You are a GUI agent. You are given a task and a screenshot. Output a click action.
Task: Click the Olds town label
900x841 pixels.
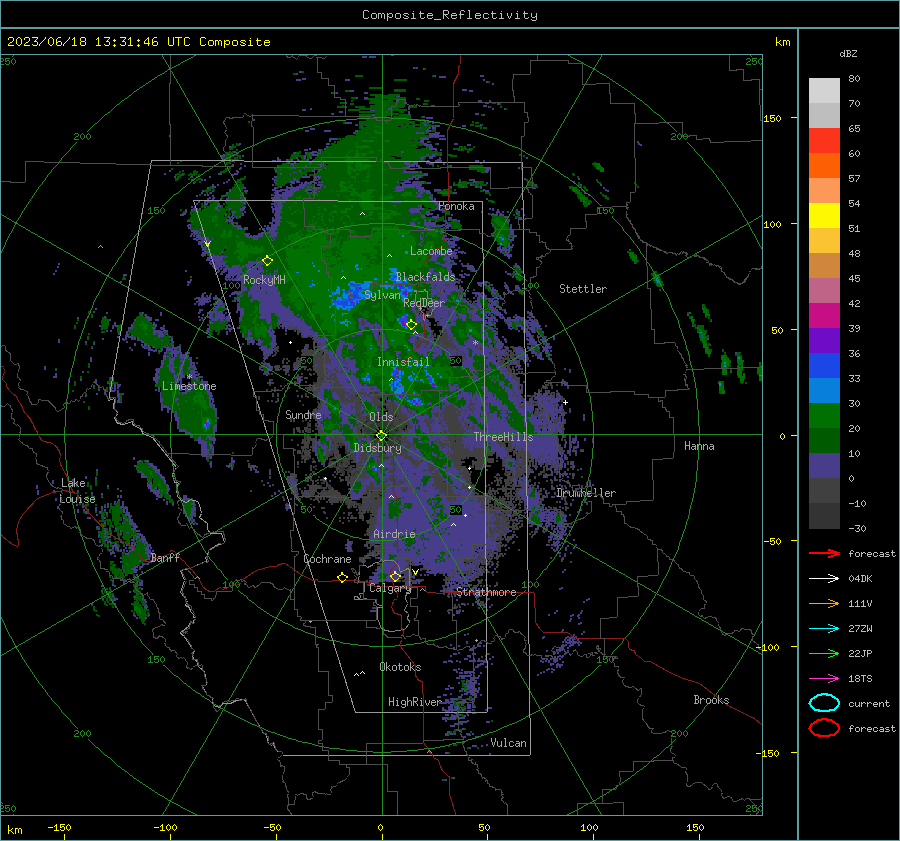point(381,417)
